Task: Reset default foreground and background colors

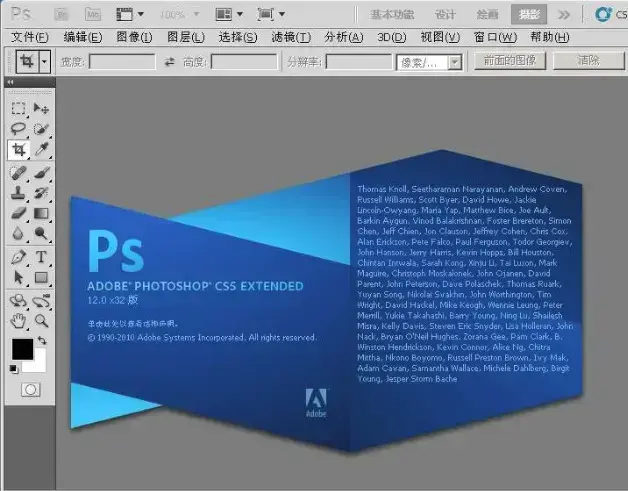Action: [x=14, y=369]
